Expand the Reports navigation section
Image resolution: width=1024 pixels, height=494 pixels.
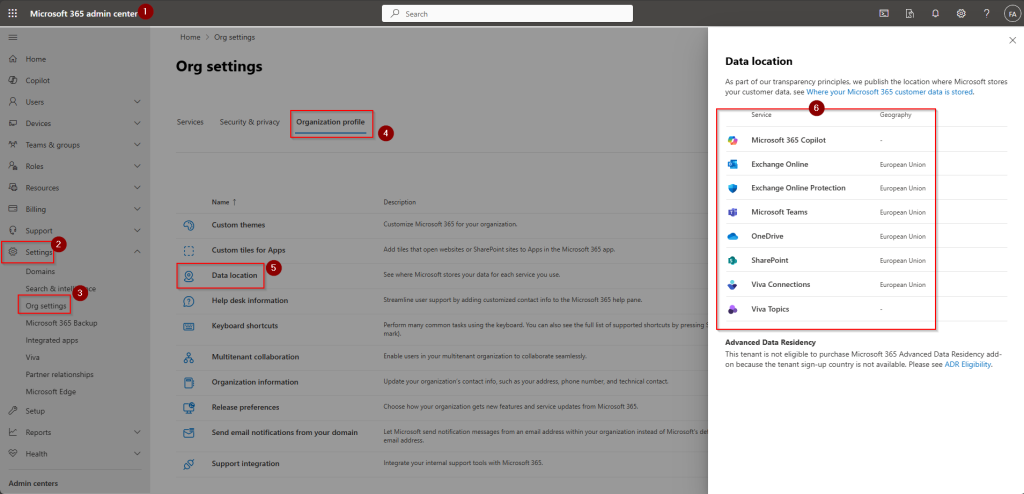coord(137,432)
